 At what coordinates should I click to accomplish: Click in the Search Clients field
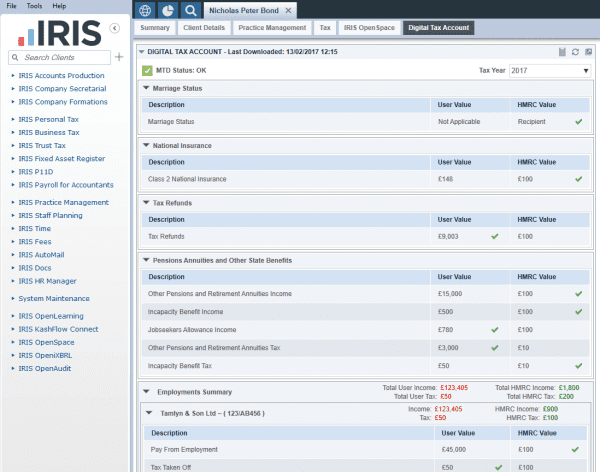[59, 57]
